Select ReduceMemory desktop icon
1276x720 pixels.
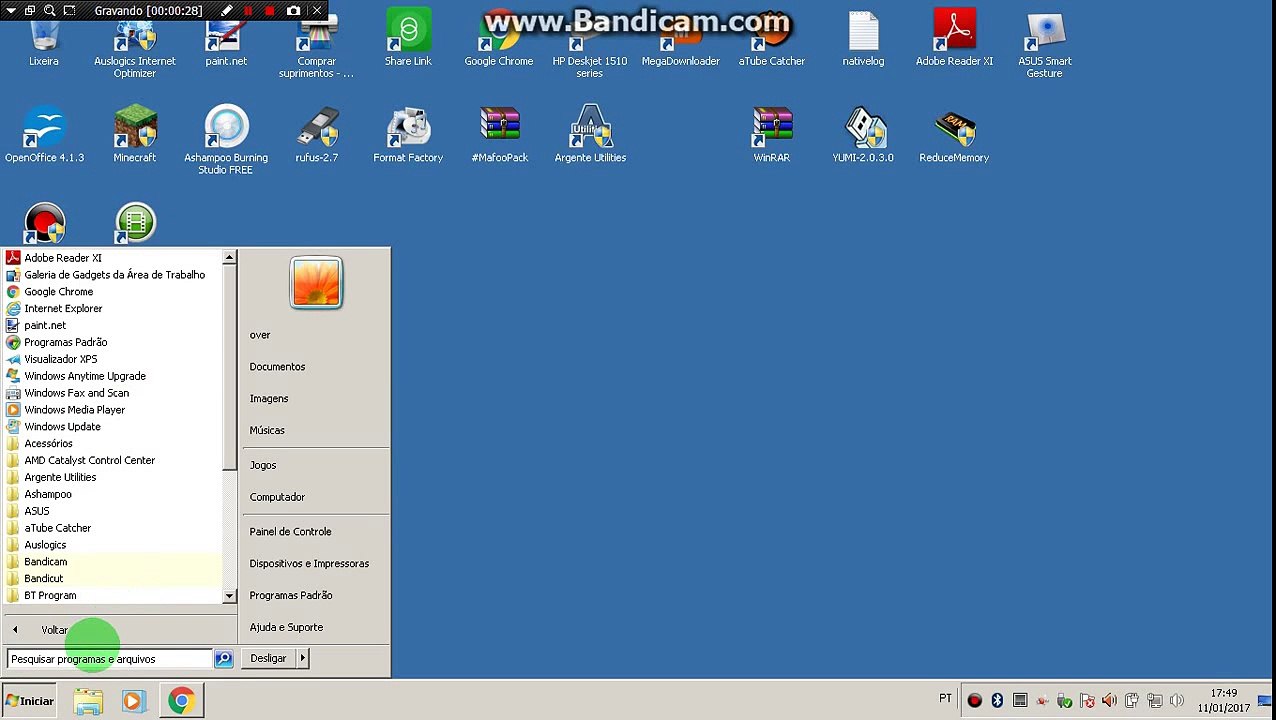point(954,134)
